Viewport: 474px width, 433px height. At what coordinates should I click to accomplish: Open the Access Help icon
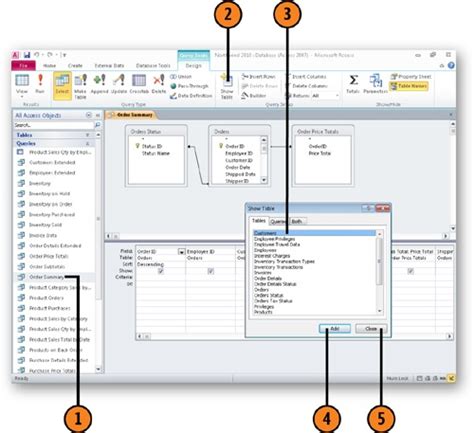click(451, 65)
